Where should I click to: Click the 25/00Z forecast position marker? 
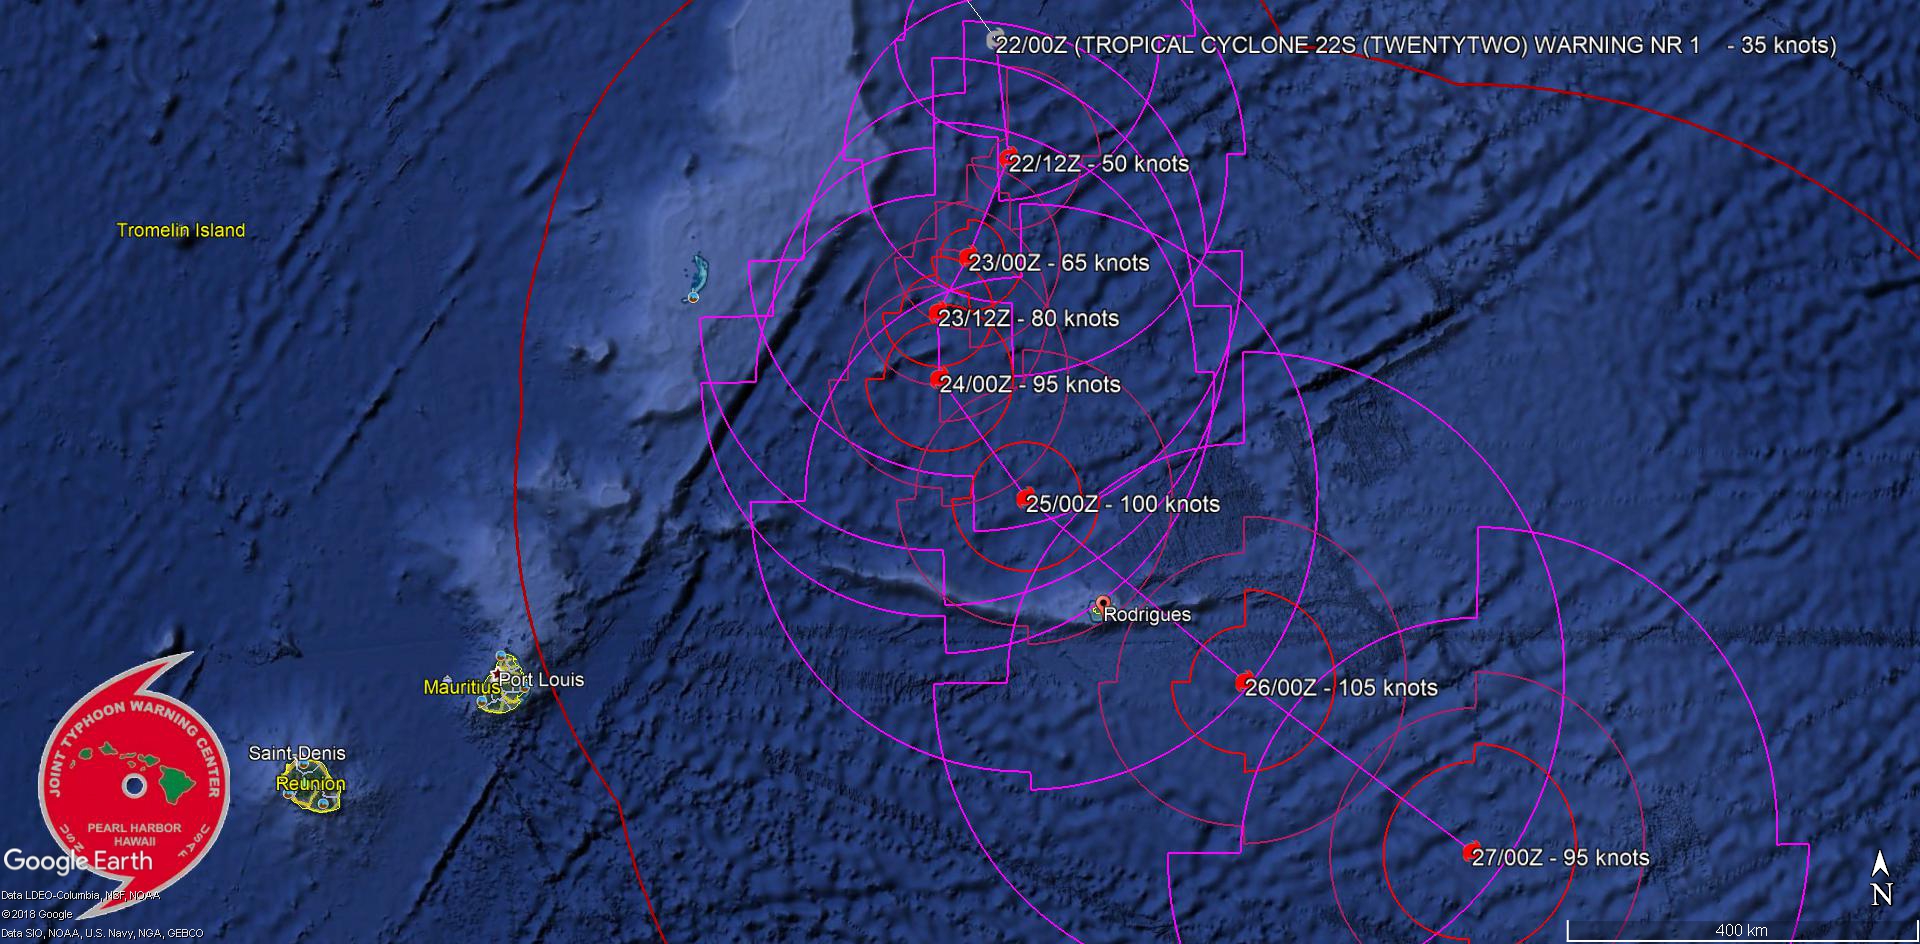pos(1024,498)
